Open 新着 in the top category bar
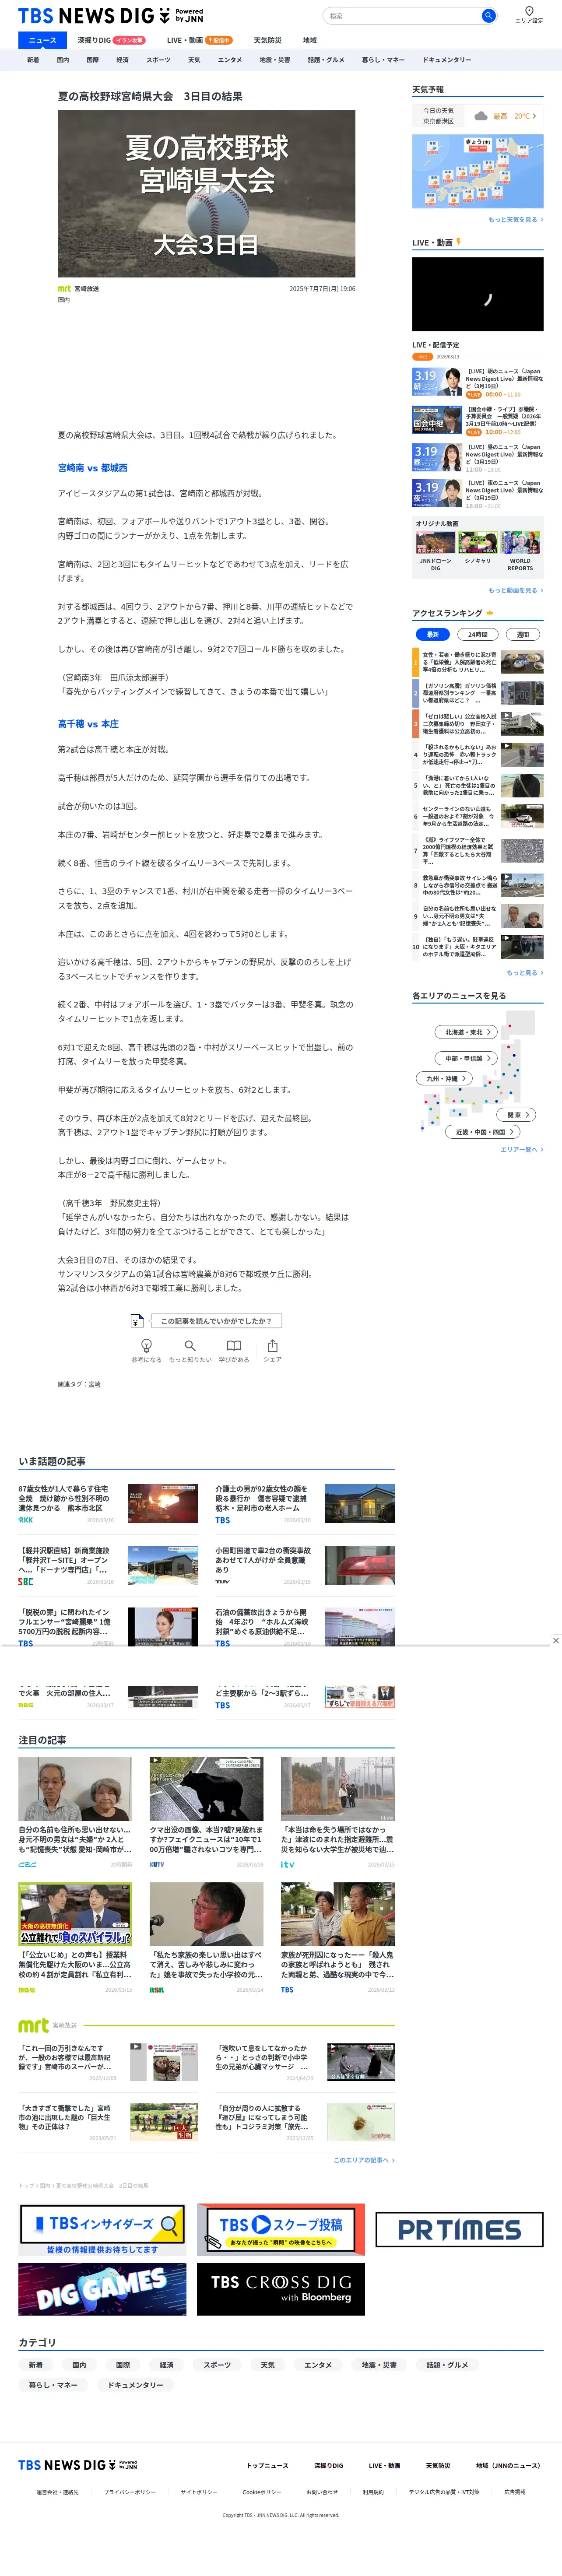Screen dimensions: 562x2576 tap(33, 60)
